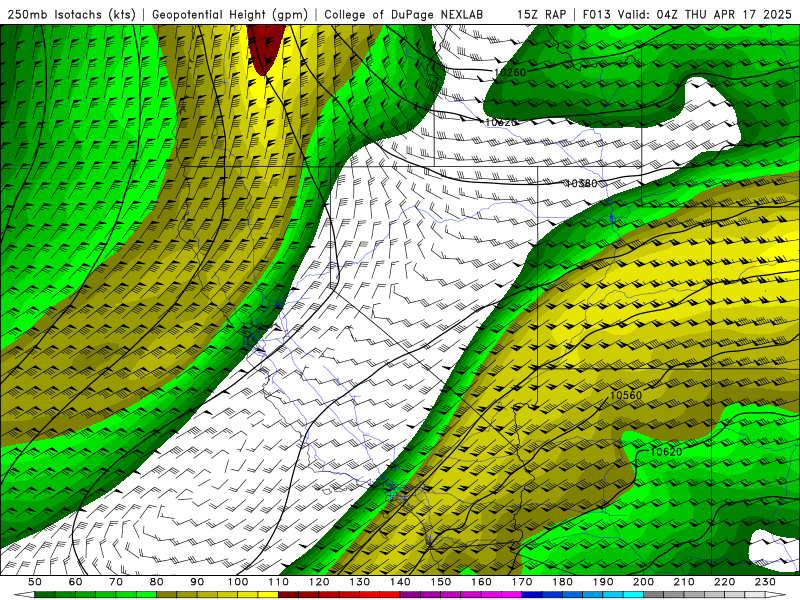Click the 170 value on the color scale
This screenshot has width=800, height=600.
pyautogui.click(x=522, y=582)
